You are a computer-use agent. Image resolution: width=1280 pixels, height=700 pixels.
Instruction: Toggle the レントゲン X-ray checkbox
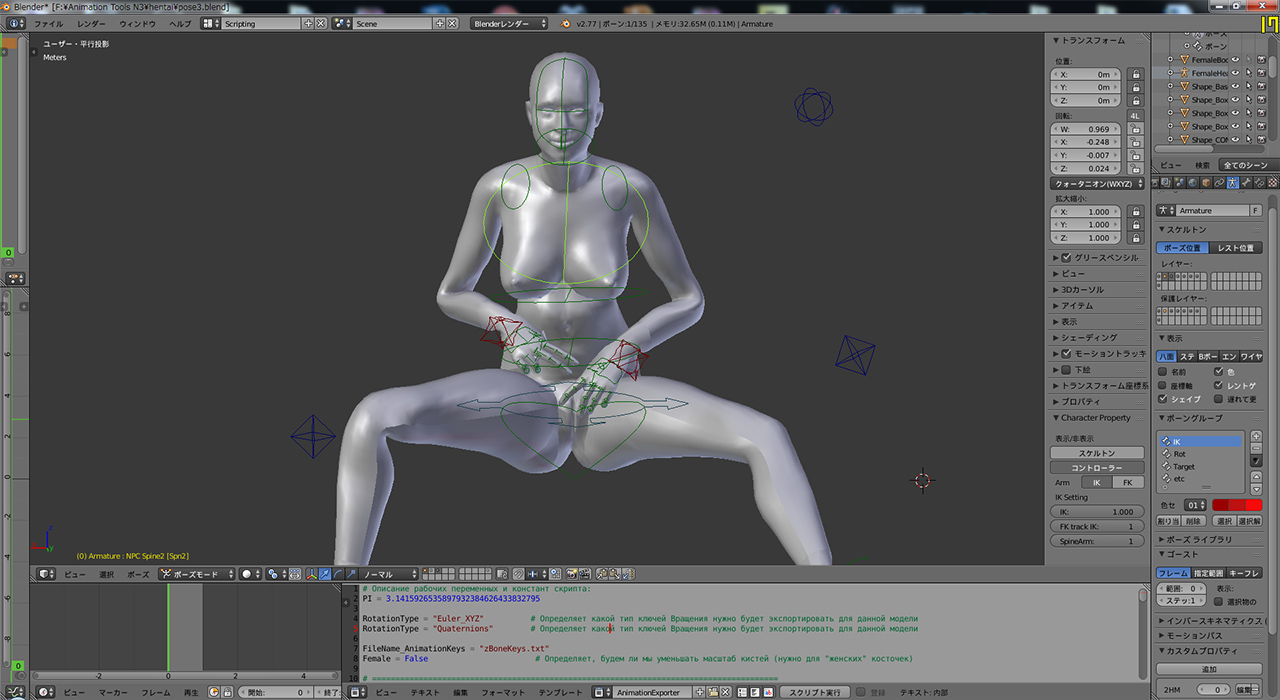pos(1219,385)
